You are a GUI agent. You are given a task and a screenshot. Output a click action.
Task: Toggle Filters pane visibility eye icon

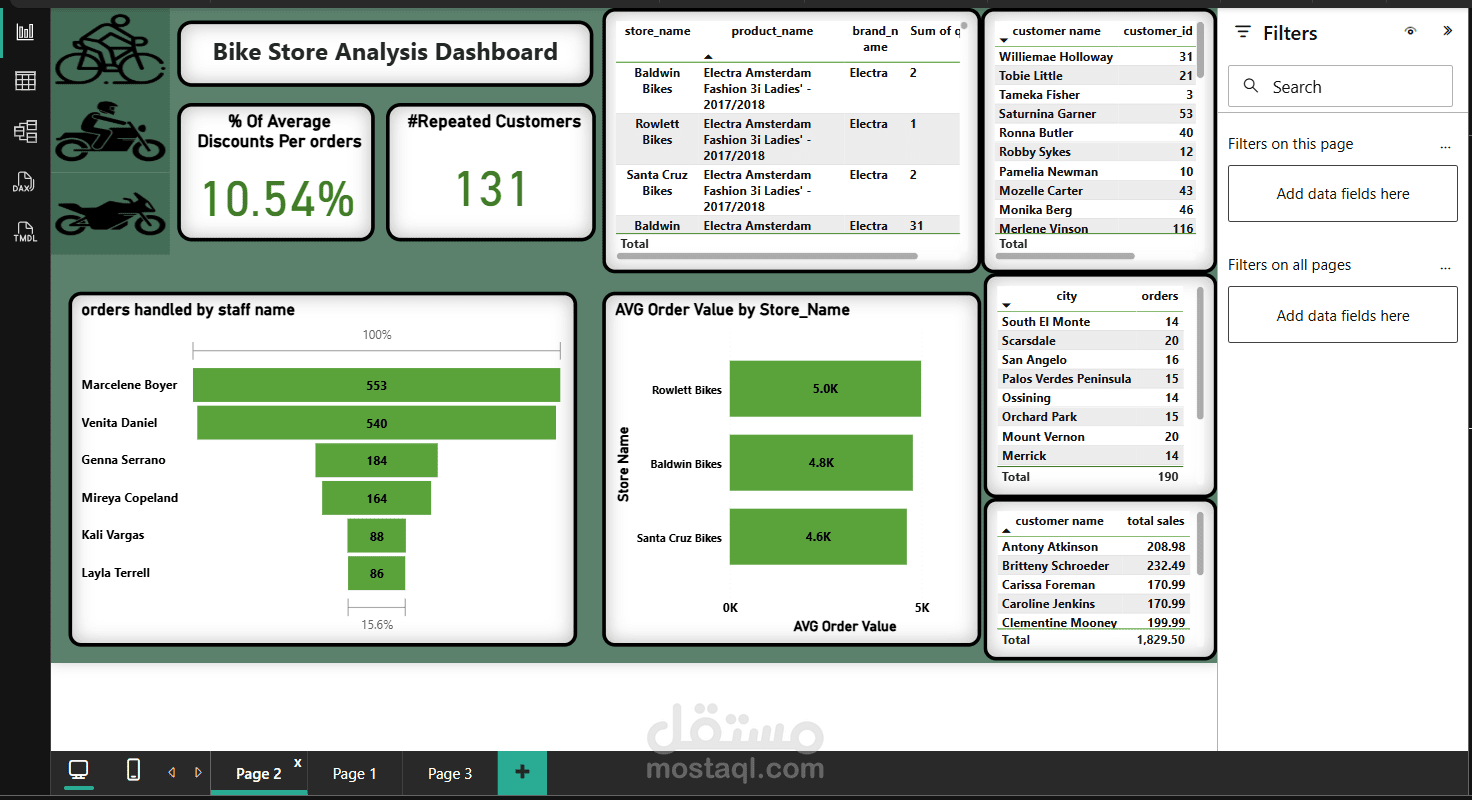point(1410,31)
